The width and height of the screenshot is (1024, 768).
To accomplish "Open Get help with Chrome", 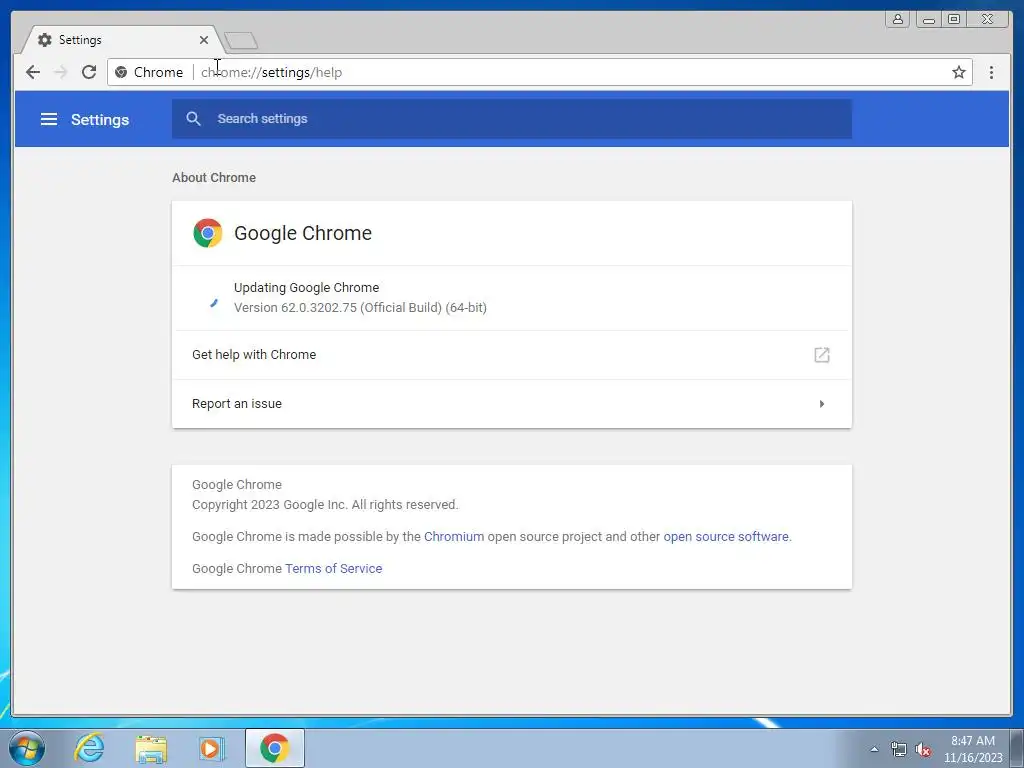I will pyautogui.click(x=511, y=355).
